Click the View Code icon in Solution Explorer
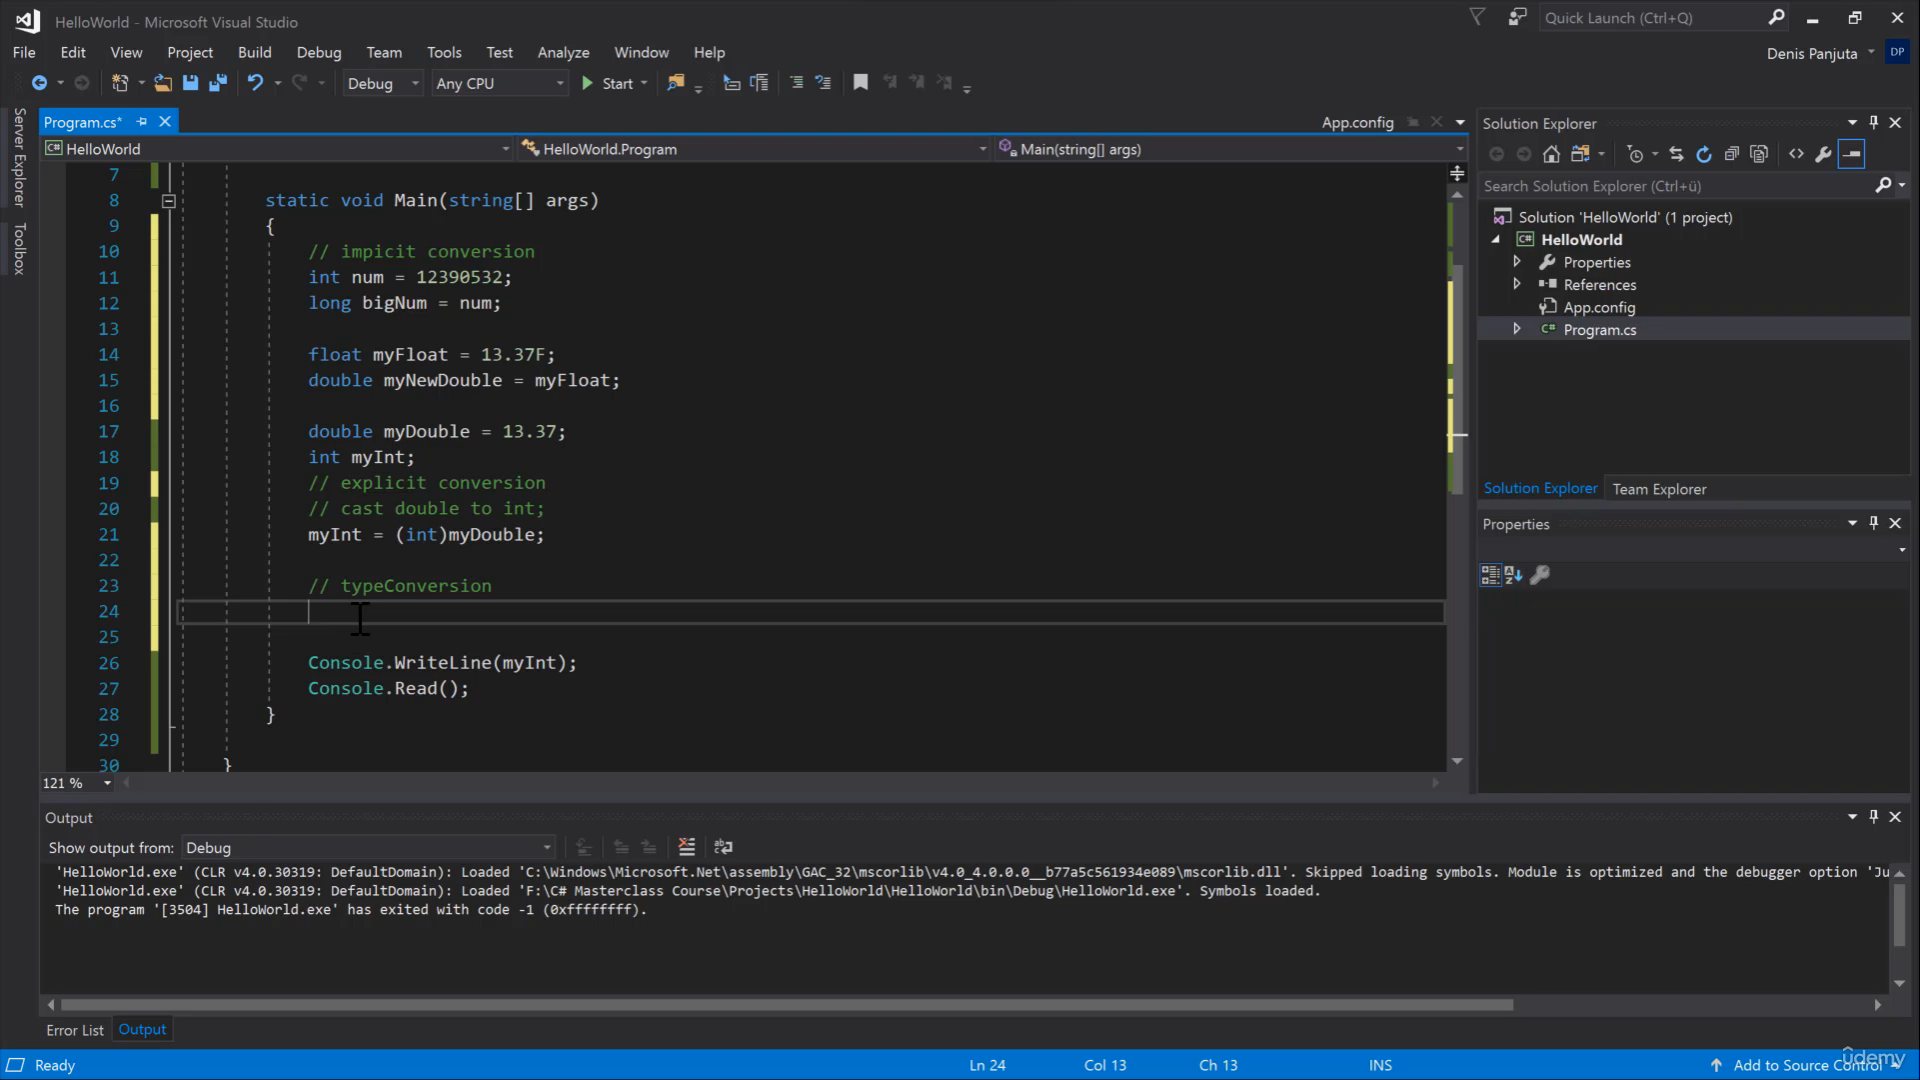Image resolution: width=1920 pixels, height=1080 pixels. tap(1796, 154)
